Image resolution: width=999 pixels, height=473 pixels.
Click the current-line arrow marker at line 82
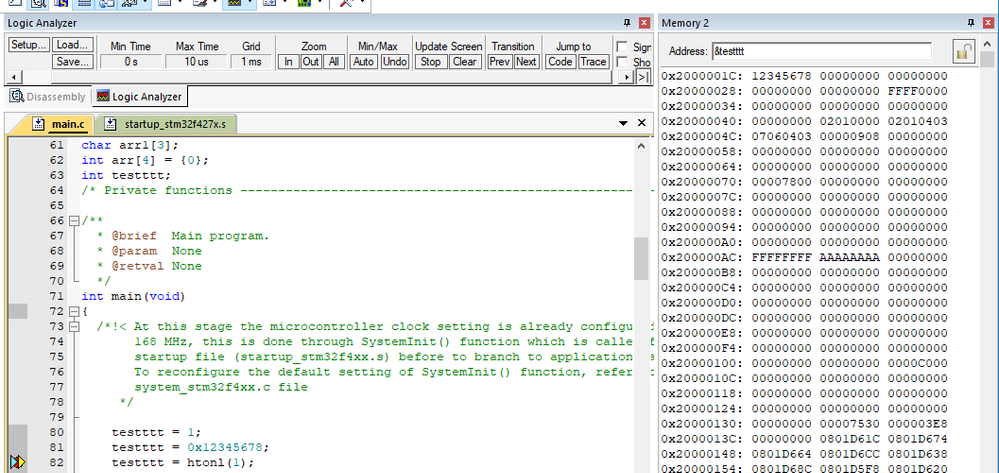(x=17, y=463)
